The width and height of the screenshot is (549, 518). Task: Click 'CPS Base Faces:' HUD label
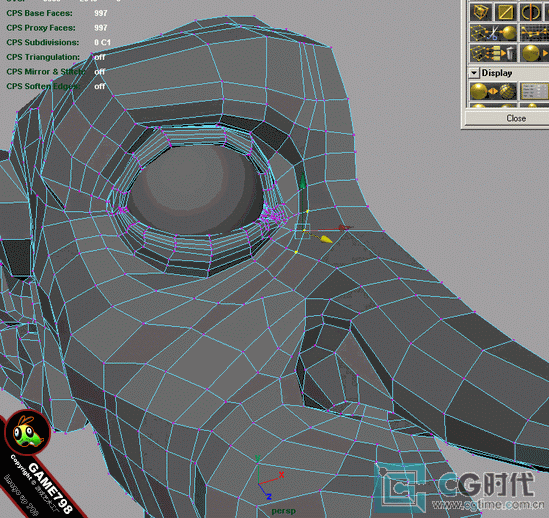(x=39, y=13)
